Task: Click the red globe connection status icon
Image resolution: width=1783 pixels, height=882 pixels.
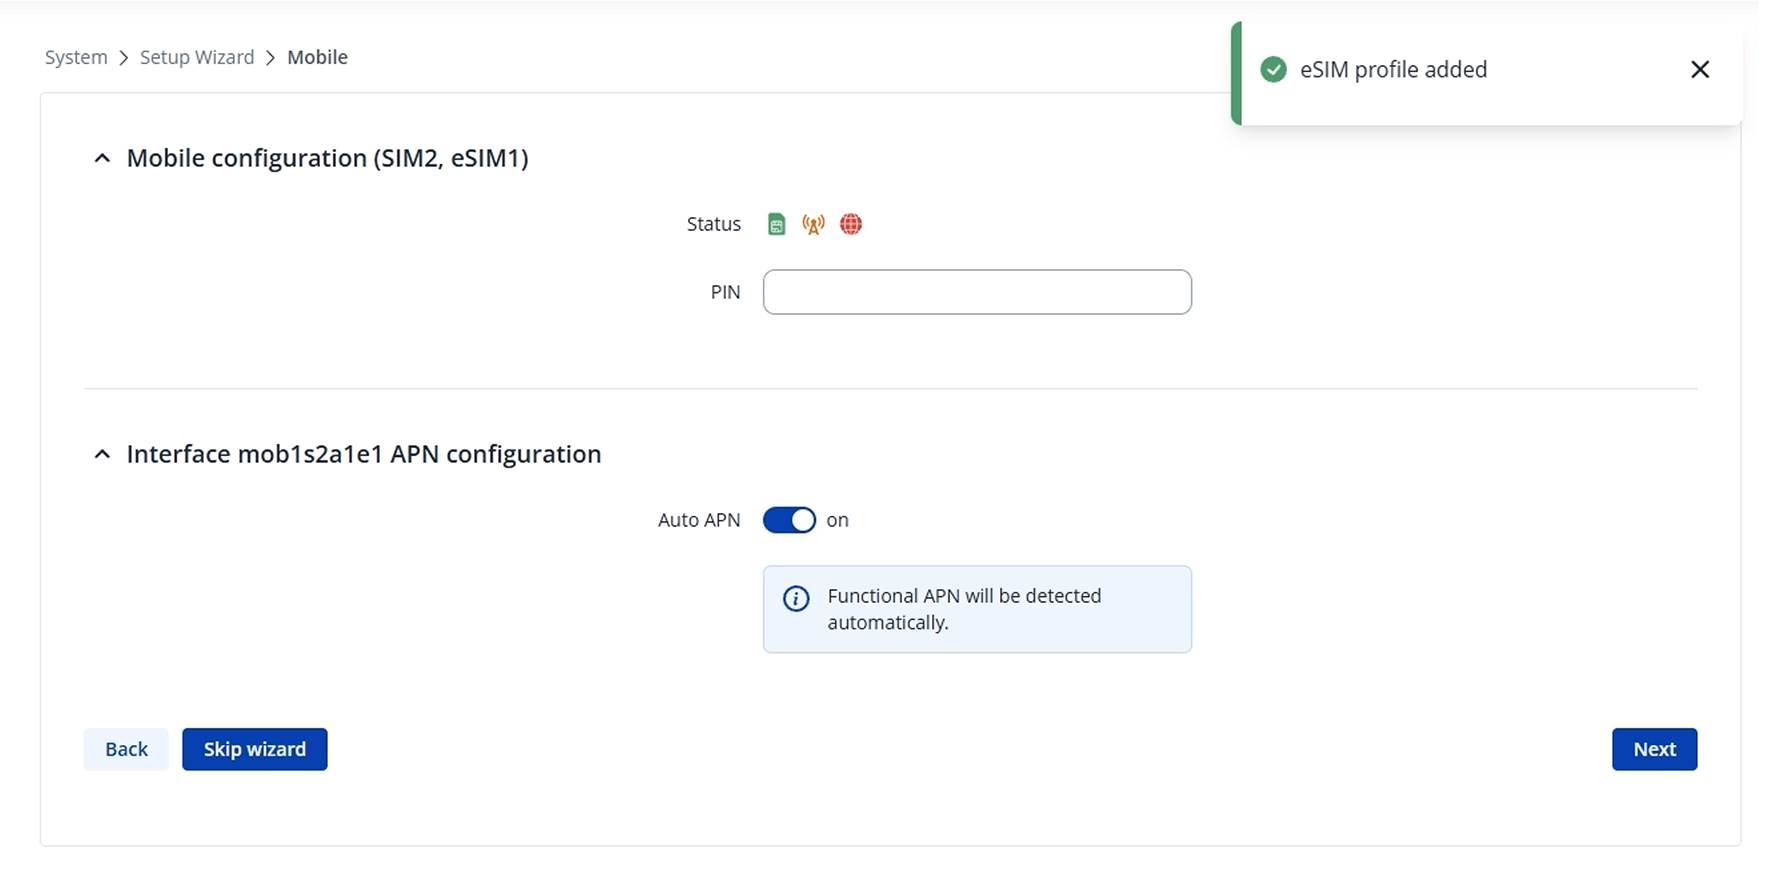Action: (x=851, y=224)
